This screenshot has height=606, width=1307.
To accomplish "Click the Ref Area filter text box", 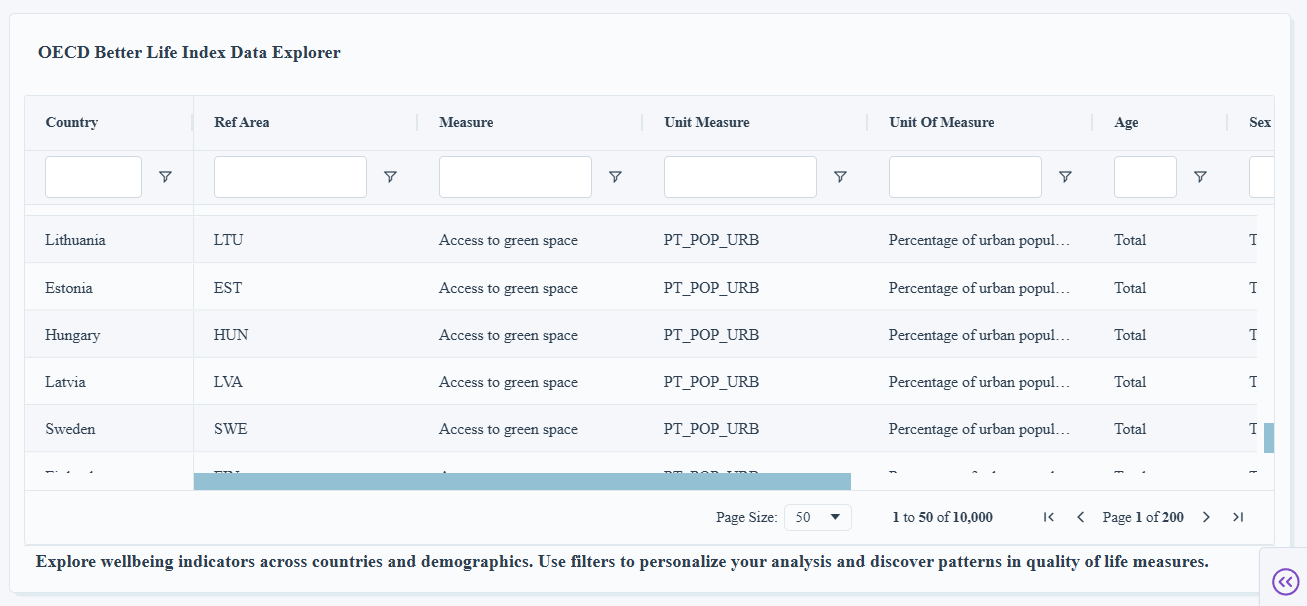I will [290, 177].
